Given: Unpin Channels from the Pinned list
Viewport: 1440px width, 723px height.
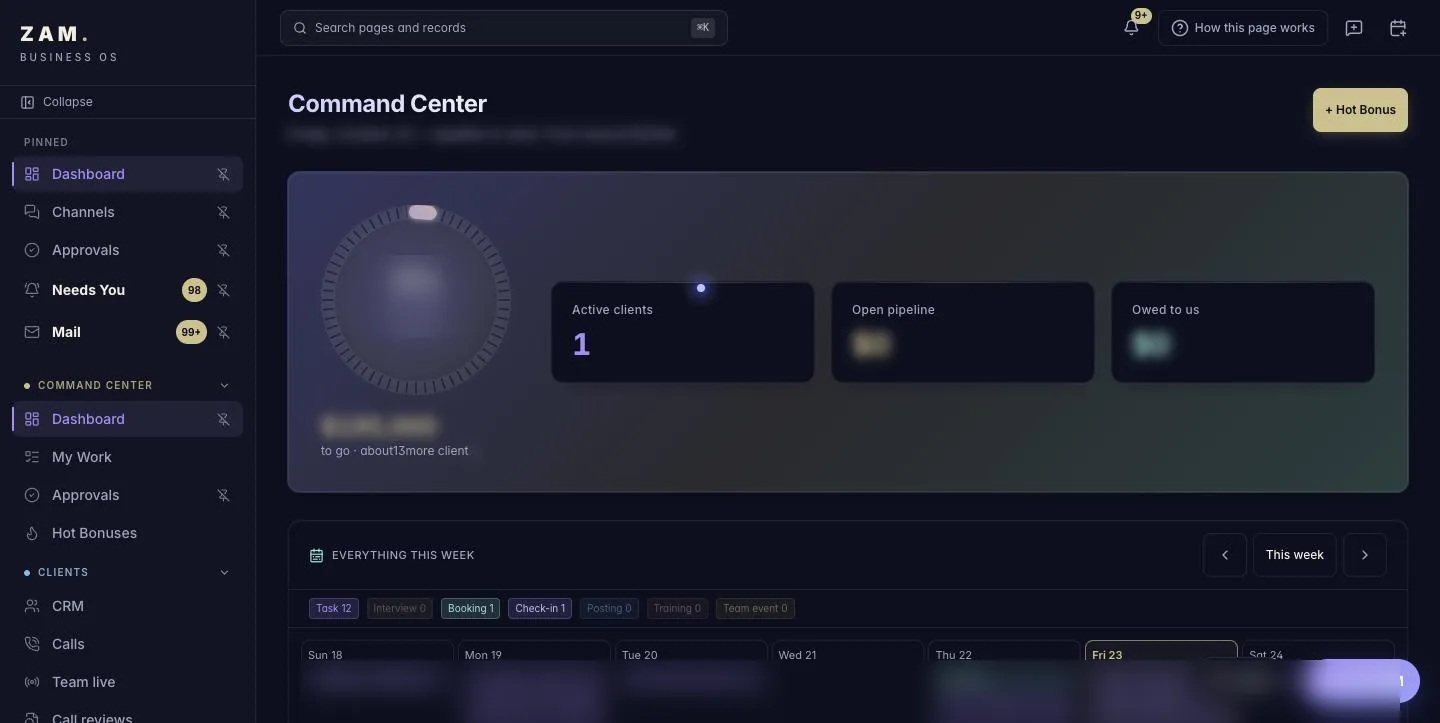Looking at the screenshot, I should pyautogui.click(x=224, y=212).
